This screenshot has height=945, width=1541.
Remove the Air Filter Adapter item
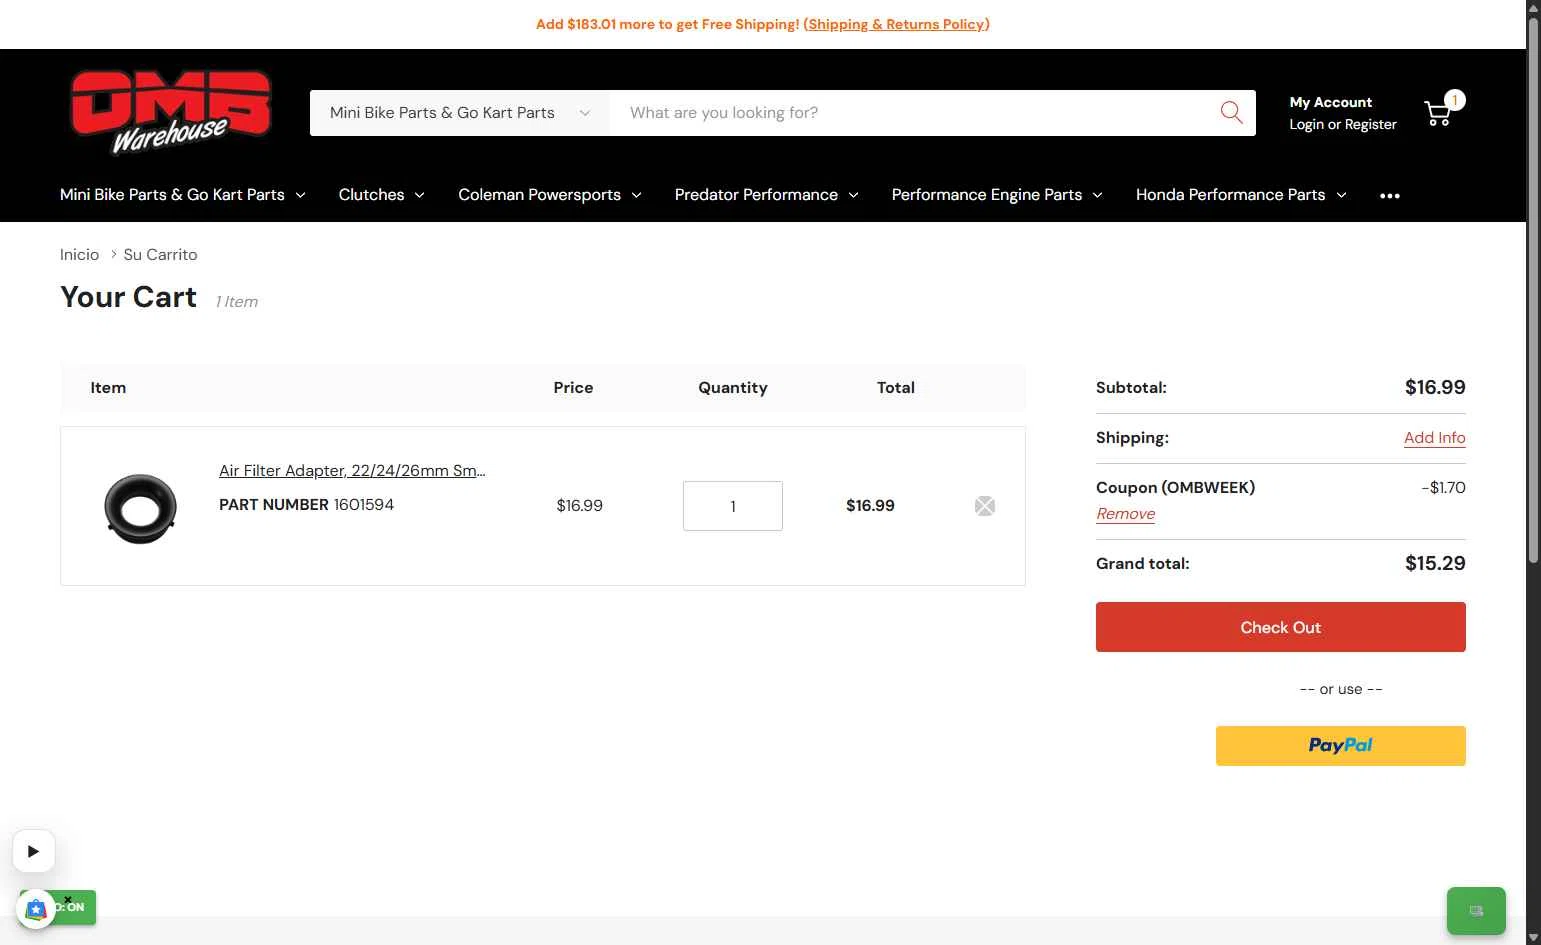click(985, 506)
